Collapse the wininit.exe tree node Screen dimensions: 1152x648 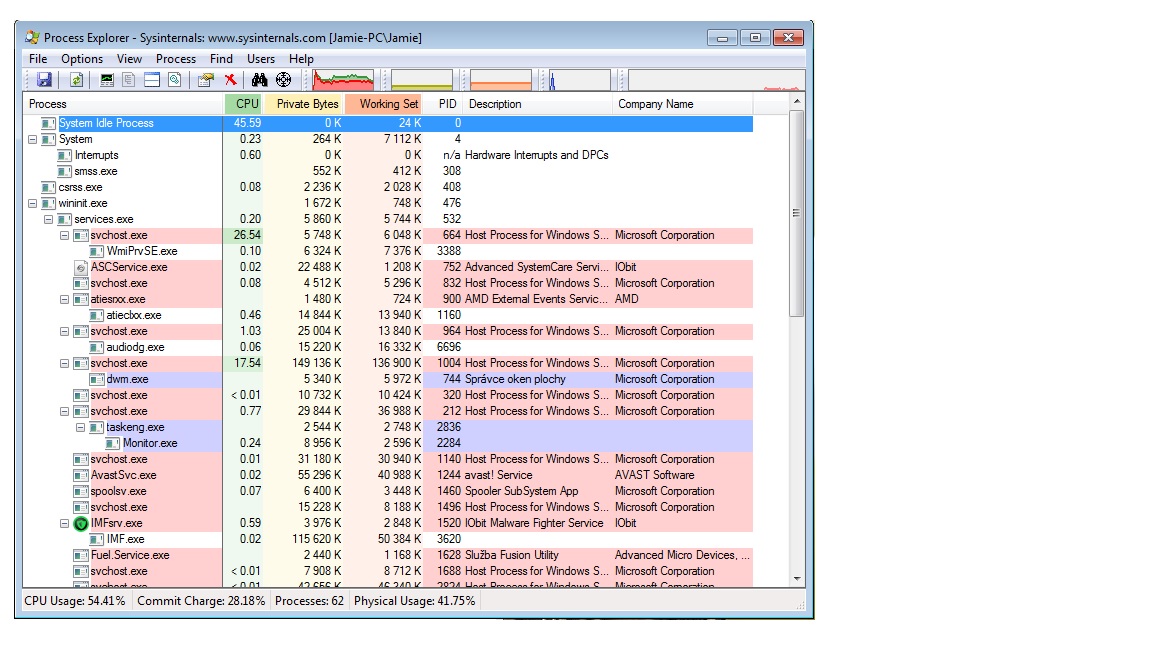32,204
